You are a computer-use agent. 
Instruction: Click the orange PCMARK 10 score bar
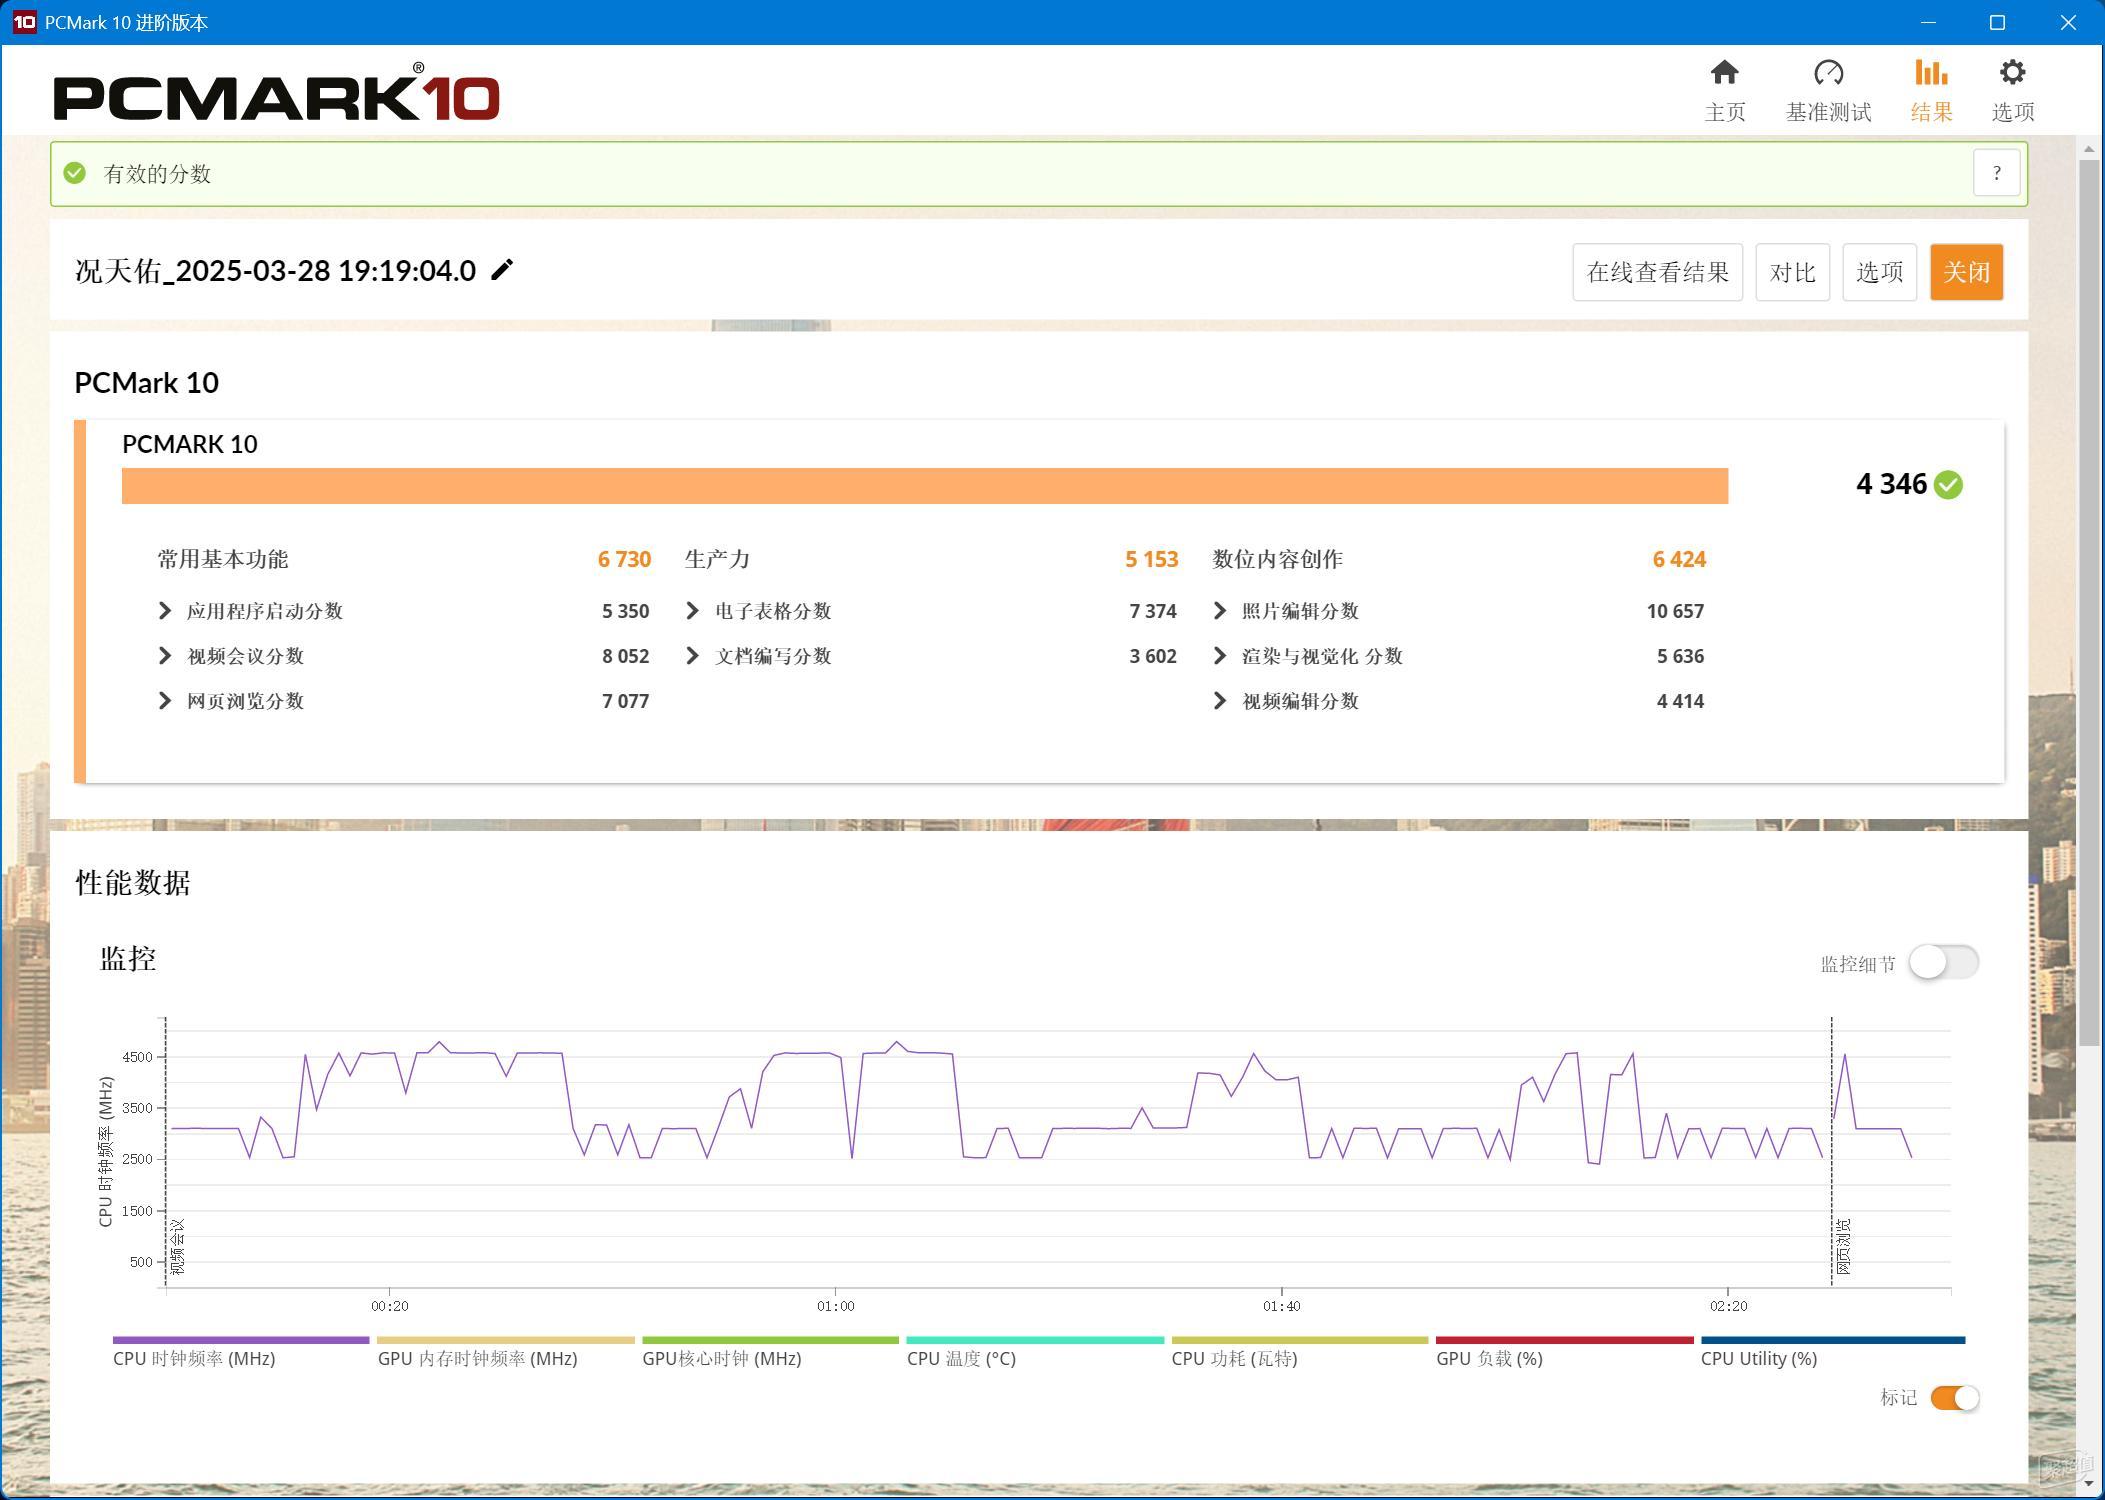point(925,486)
